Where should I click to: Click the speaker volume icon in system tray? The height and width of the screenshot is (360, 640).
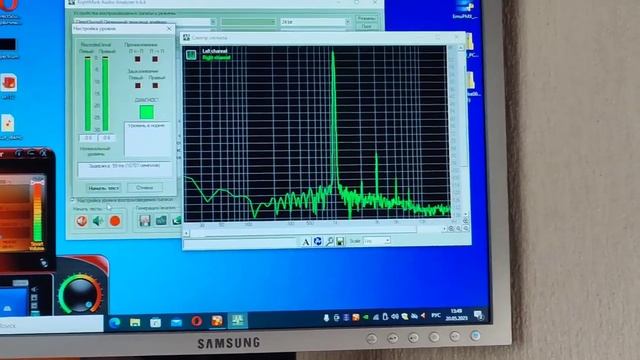[x=395, y=316]
